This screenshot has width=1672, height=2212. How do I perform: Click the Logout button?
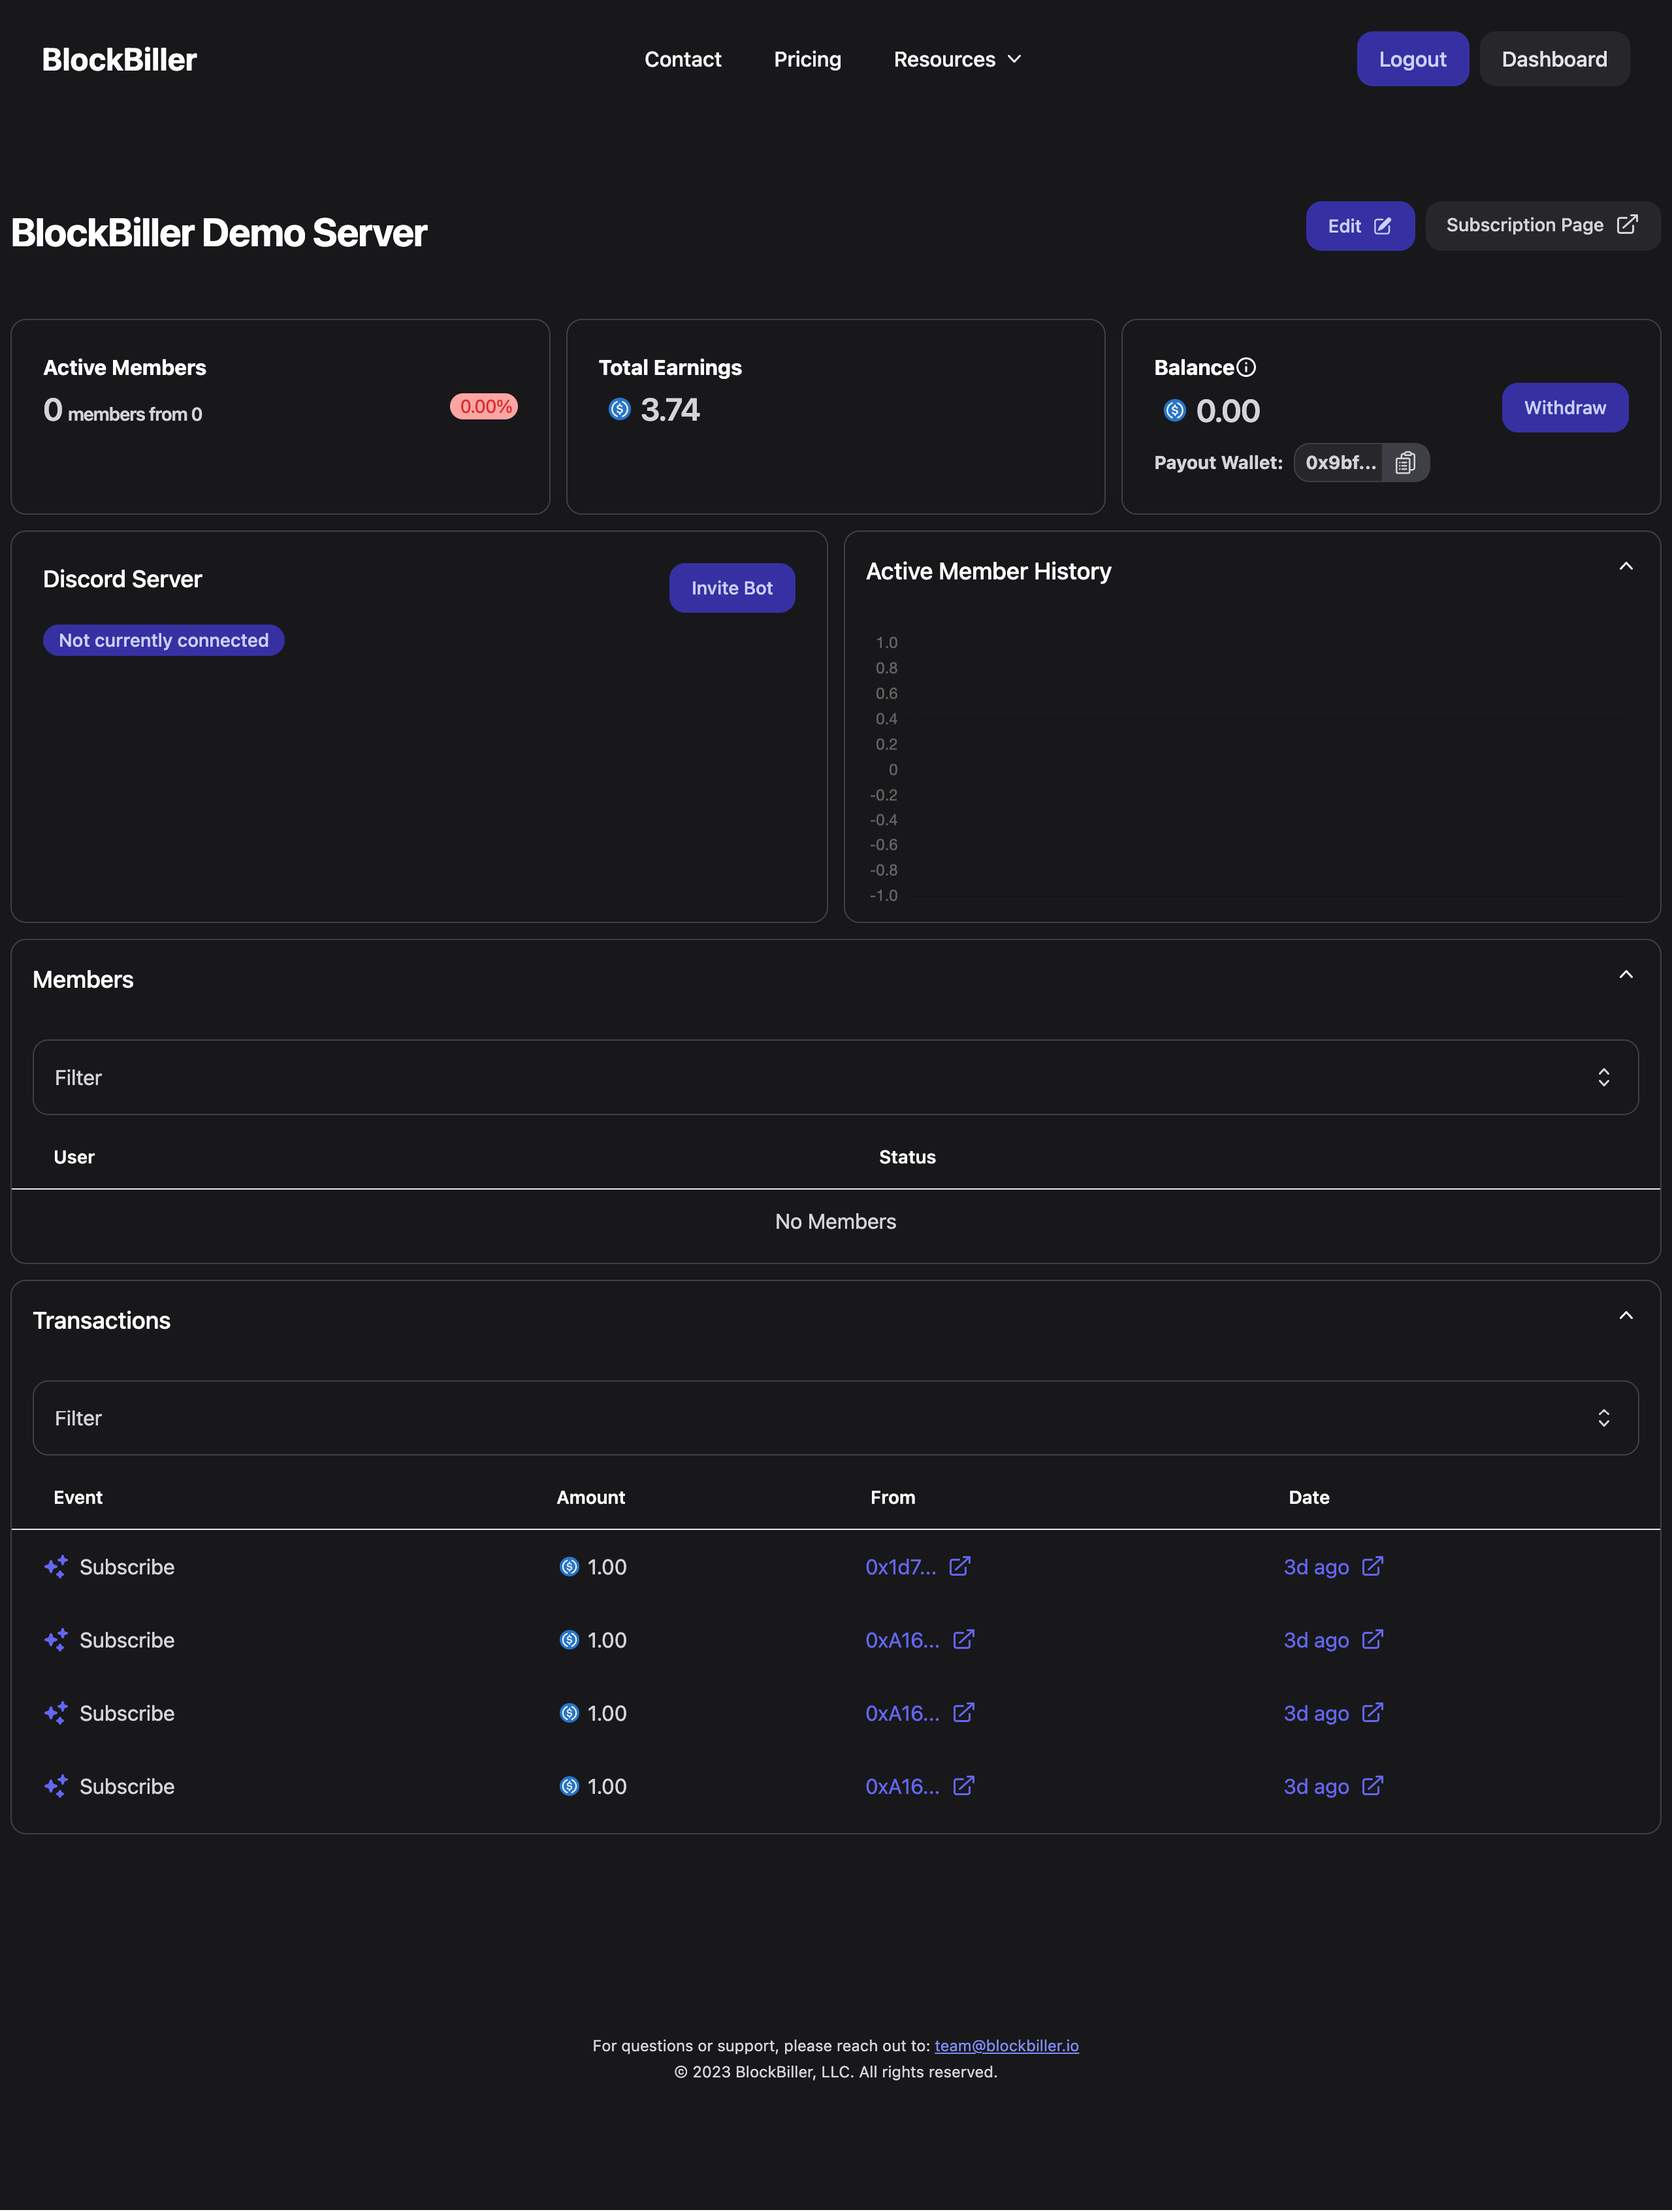1412,59
